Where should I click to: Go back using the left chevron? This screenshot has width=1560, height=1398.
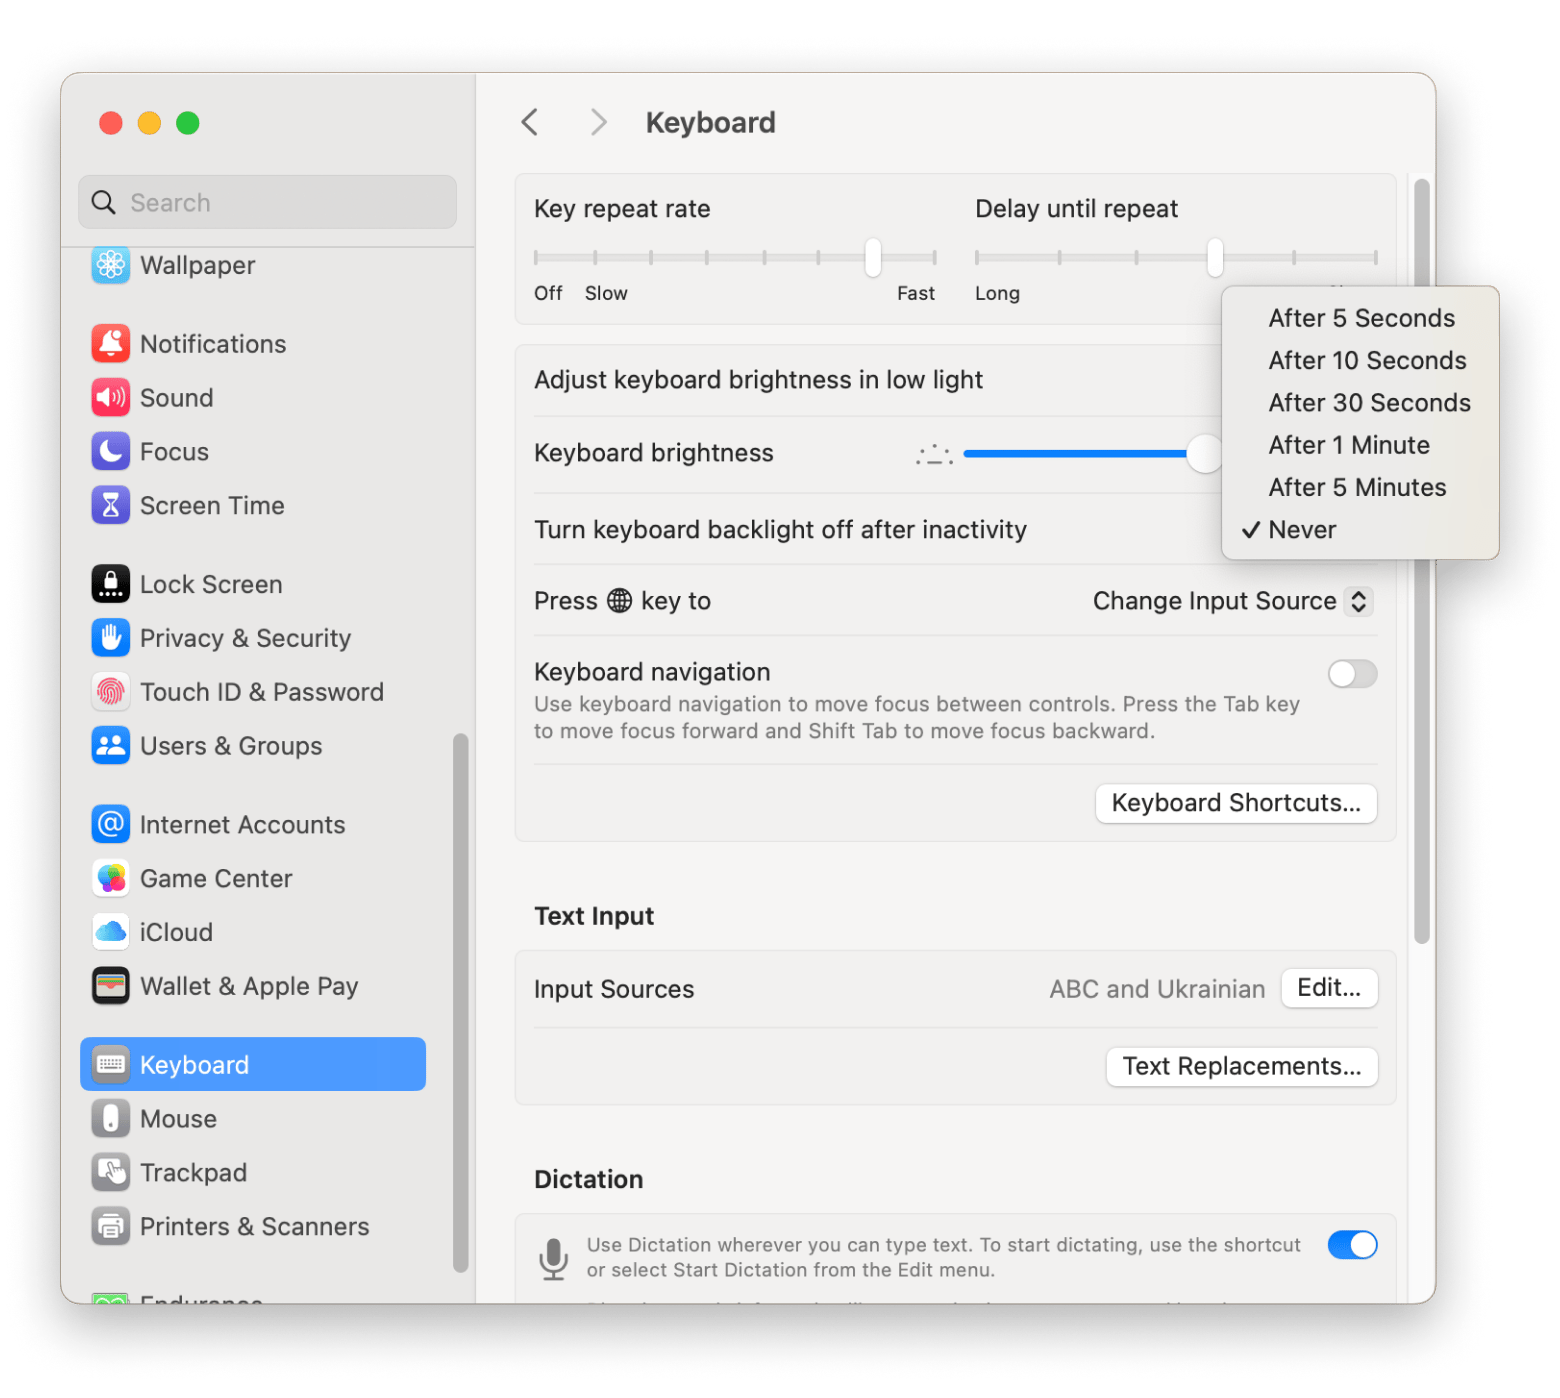coord(530,123)
